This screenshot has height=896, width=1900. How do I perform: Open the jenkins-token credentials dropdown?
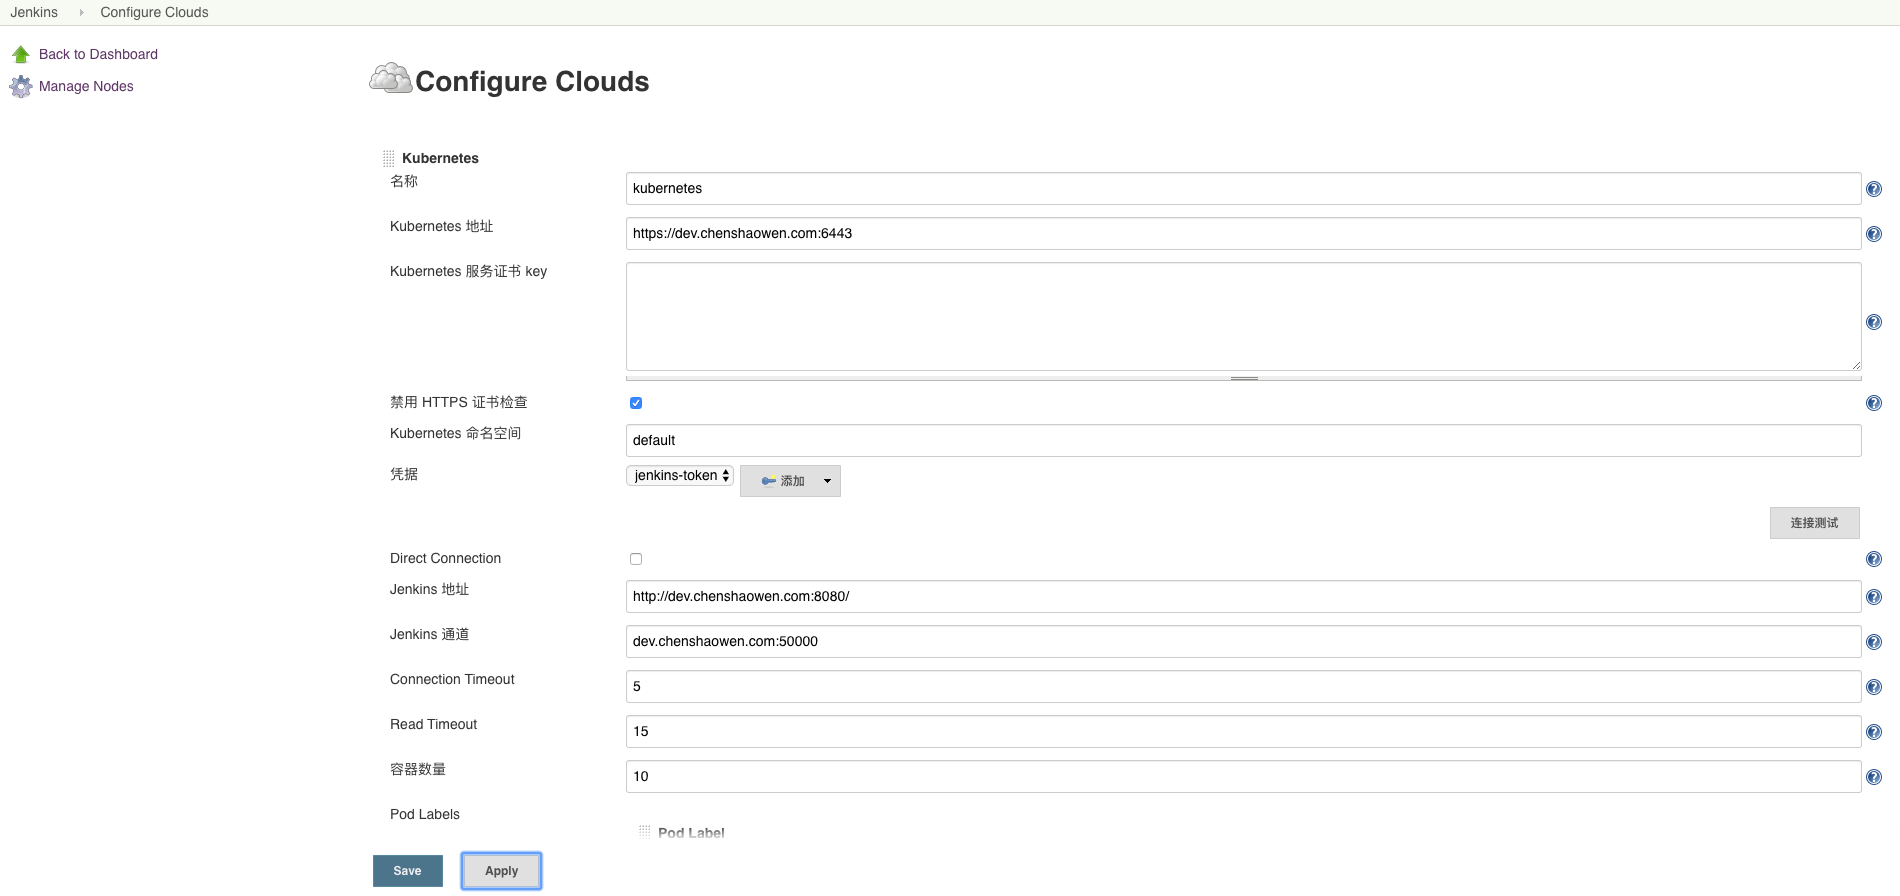[680, 476]
